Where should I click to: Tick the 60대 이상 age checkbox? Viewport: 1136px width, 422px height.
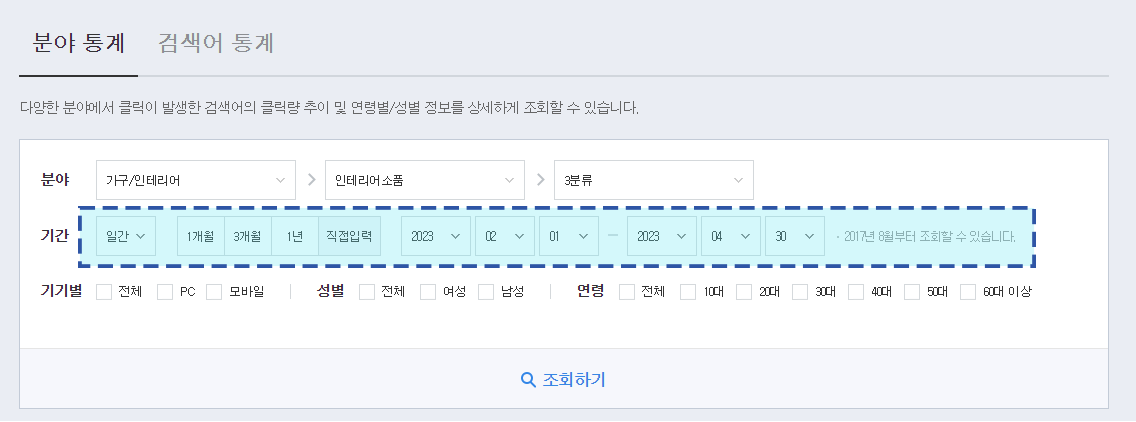pyautogui.click(x=968, y=292)
